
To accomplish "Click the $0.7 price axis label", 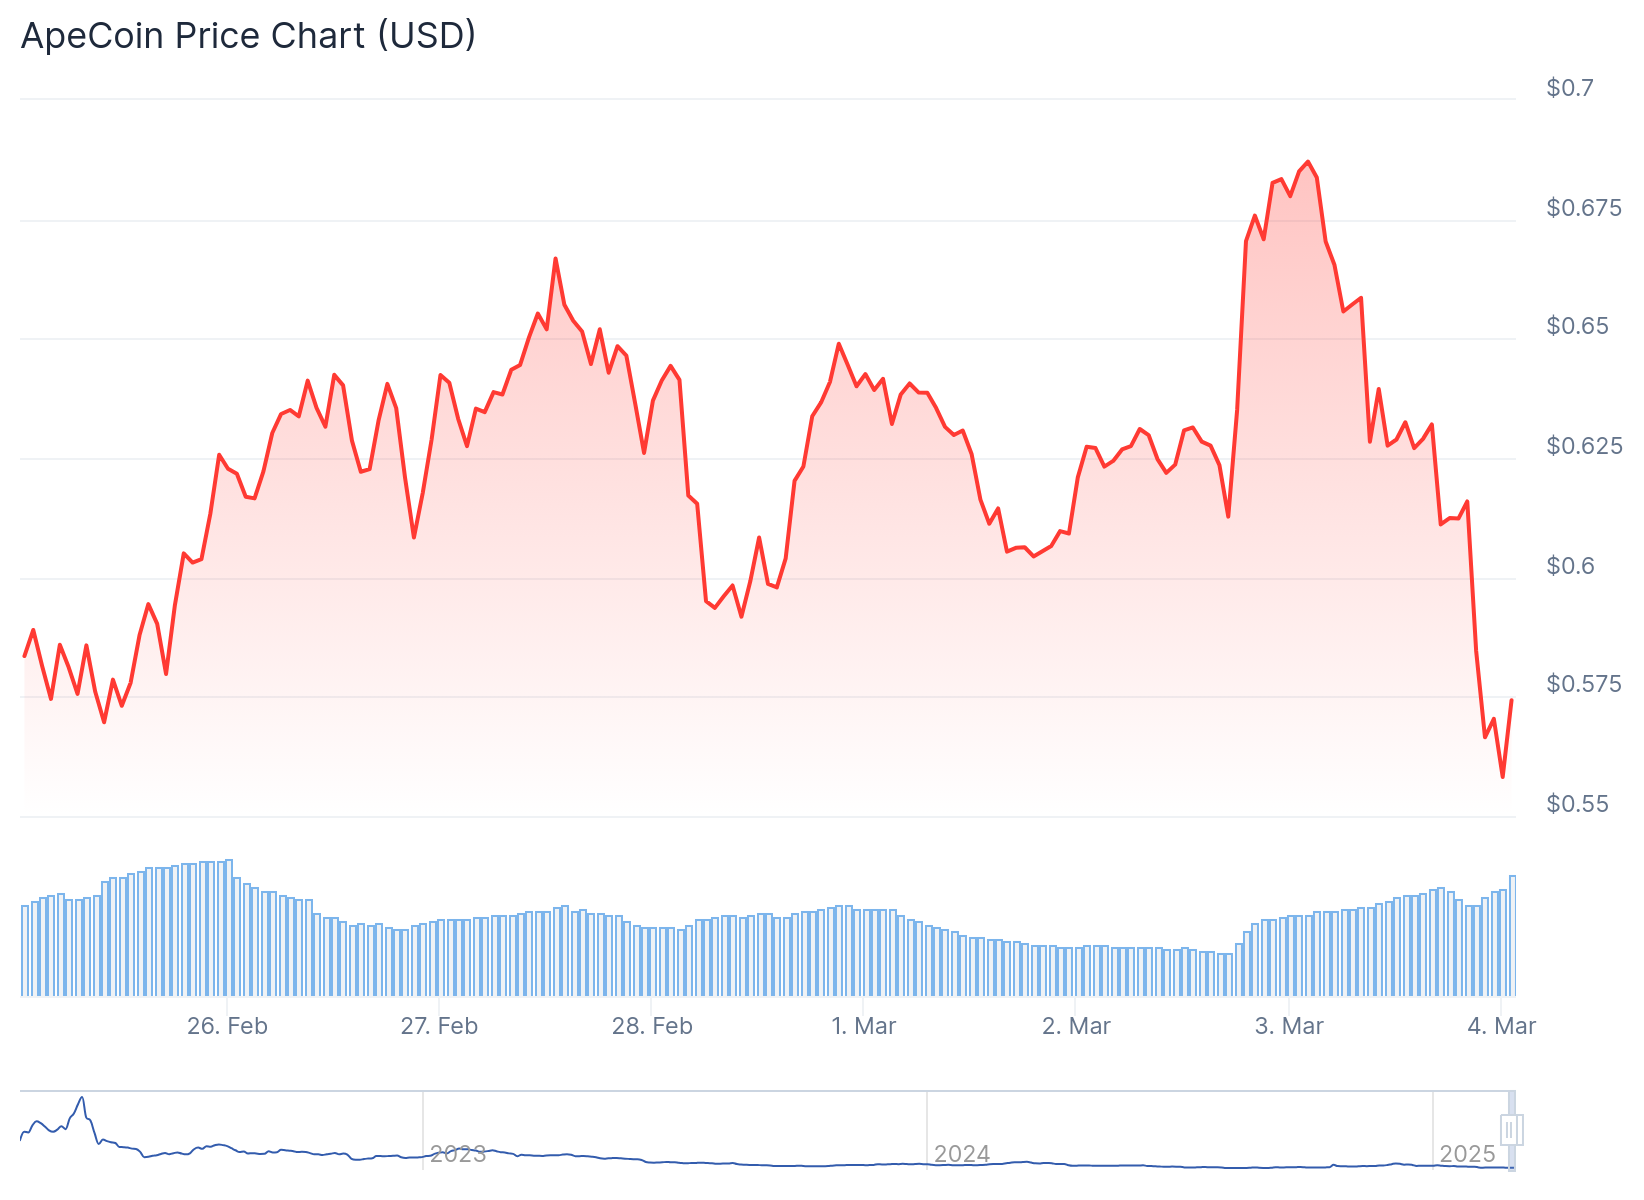I will (1570, 88).
